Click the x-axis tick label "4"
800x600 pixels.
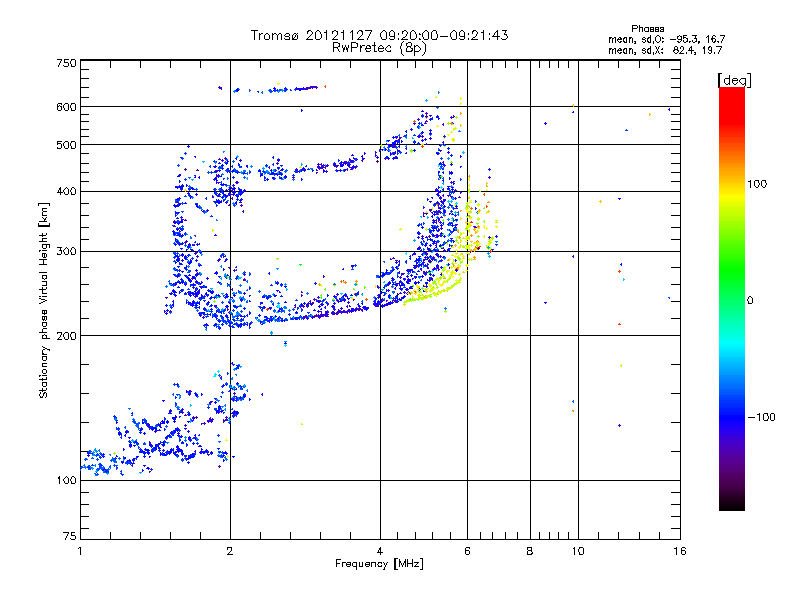point(380,551)
